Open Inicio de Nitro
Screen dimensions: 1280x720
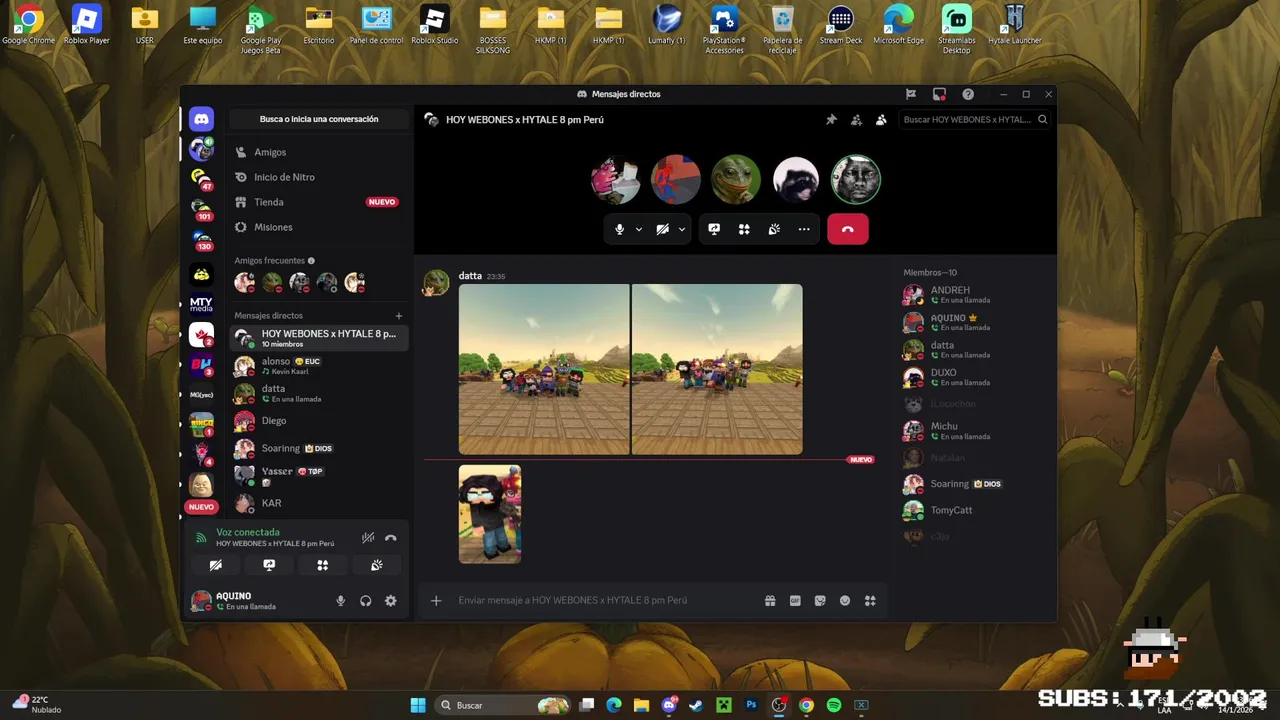click(x=318, y=177)
